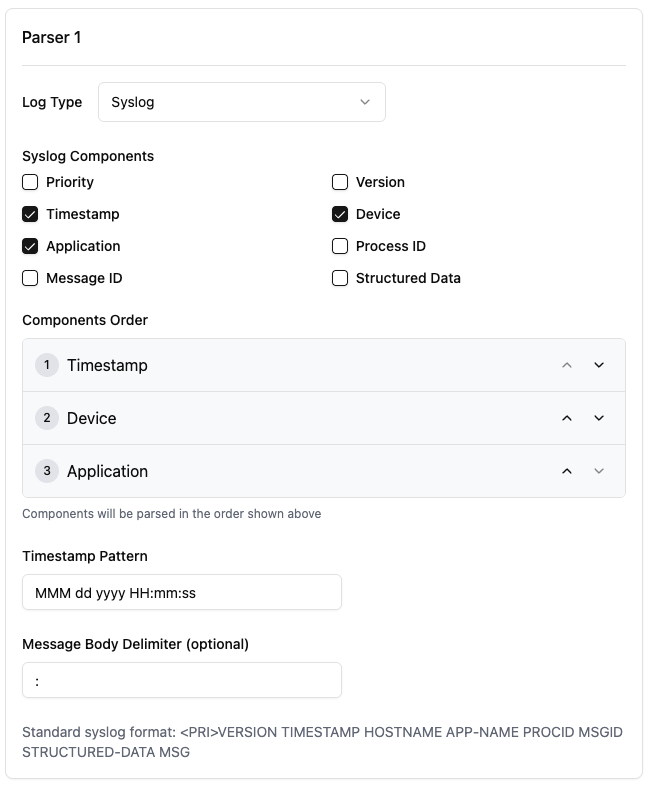Open the Log Type dropdown
649x785 pixels.
[x=241, y=102]
